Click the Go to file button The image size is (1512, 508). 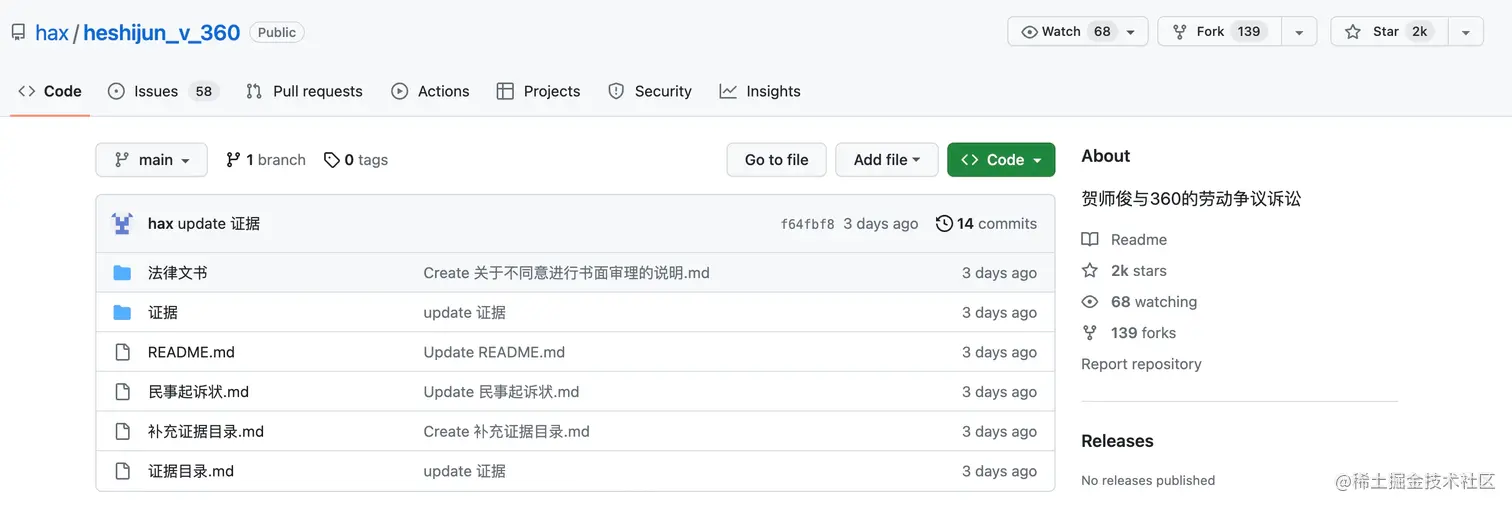[x=776, y=160]
